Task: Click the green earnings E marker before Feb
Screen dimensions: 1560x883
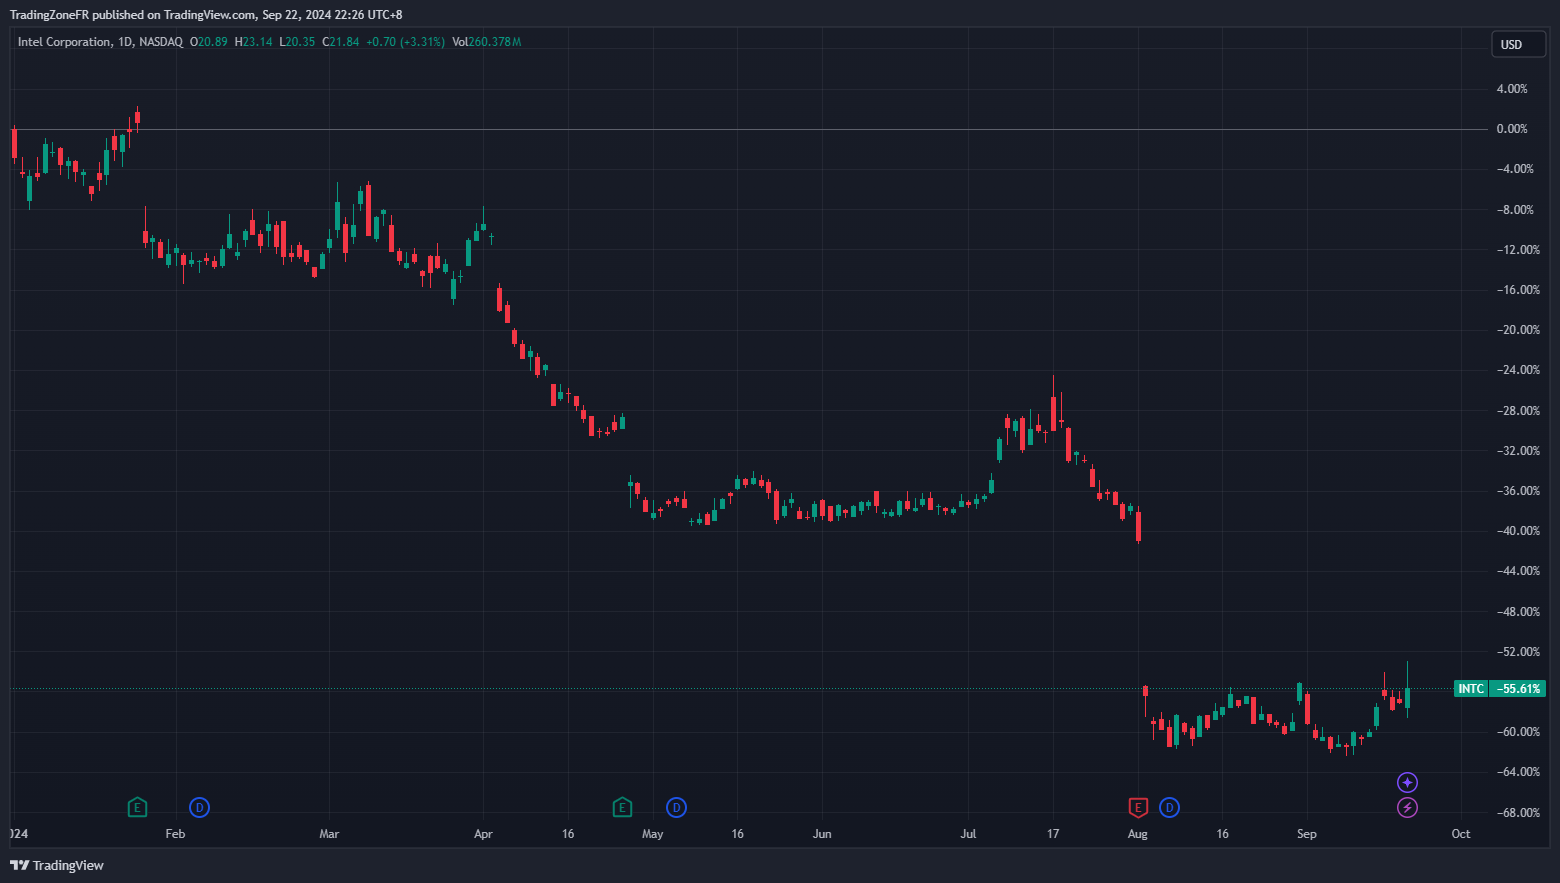Action: 137,807
